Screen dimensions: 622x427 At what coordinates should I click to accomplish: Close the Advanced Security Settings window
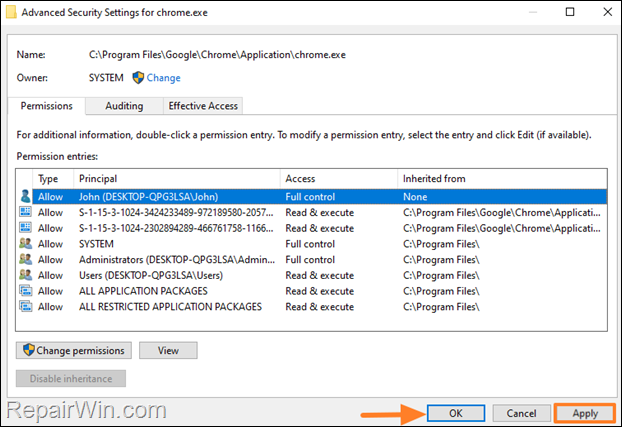click(x=607, y=12)
